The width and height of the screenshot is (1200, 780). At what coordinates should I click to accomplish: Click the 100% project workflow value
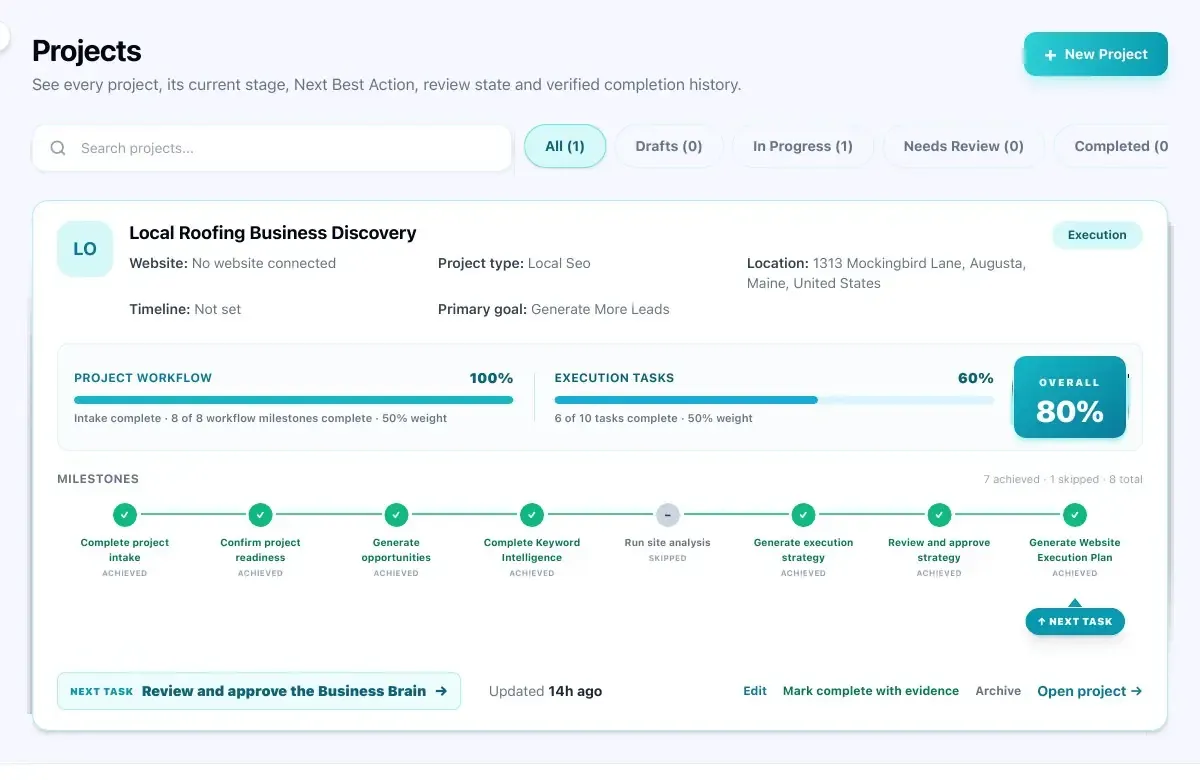point(491,378)
